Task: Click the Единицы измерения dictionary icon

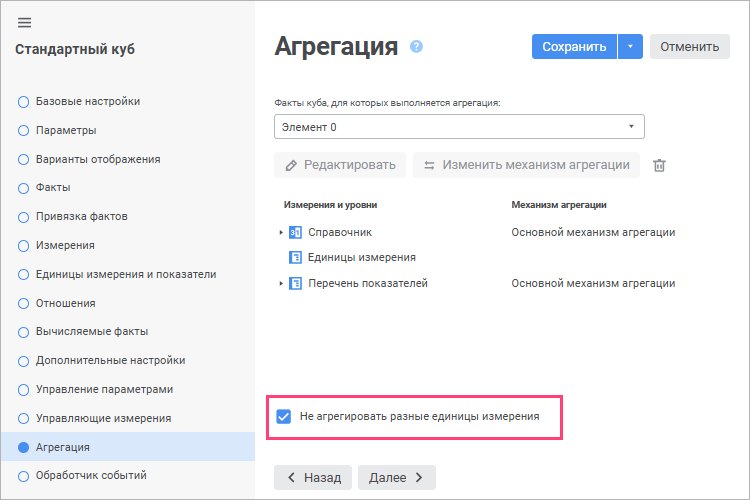Action: tap(295, 257)
